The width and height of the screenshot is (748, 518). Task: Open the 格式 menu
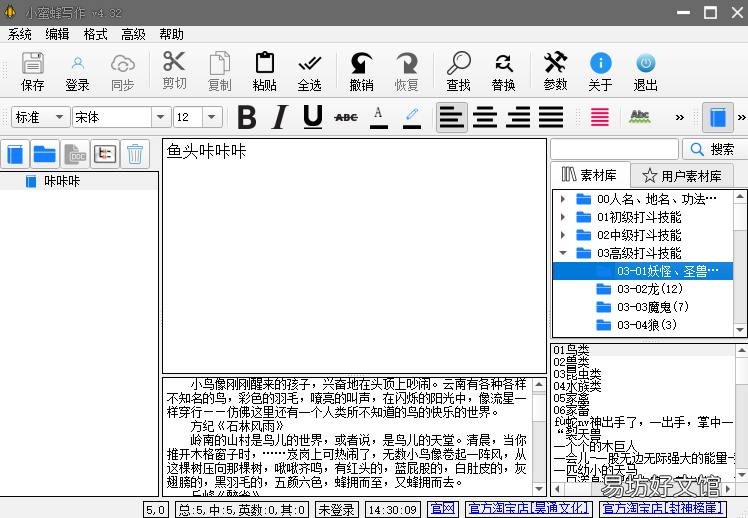click(95, 34)
